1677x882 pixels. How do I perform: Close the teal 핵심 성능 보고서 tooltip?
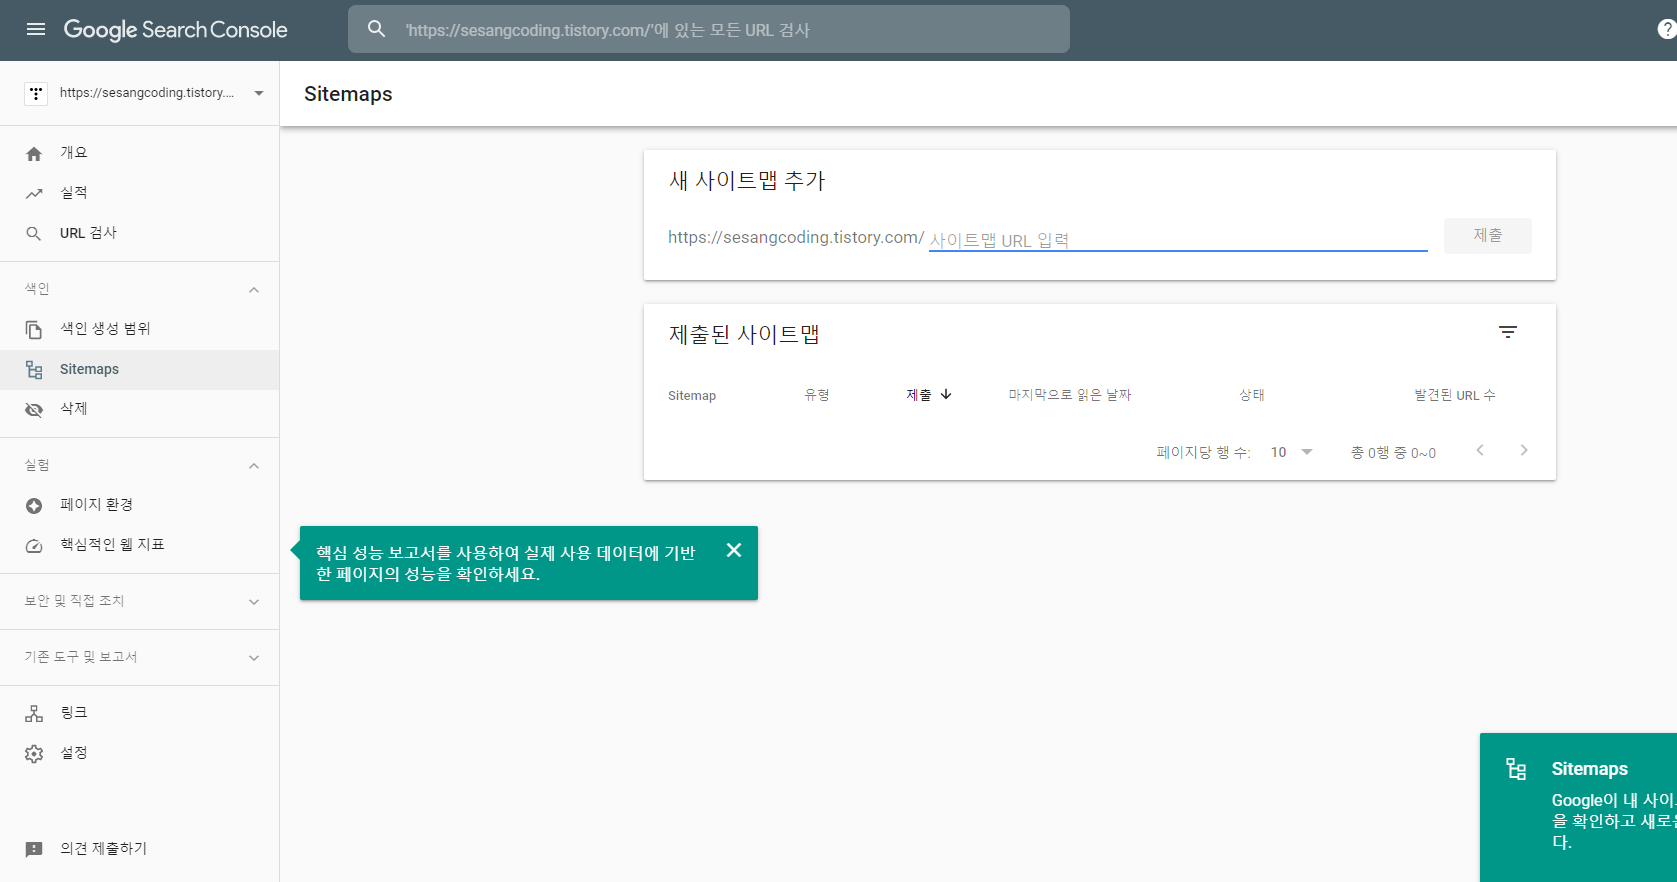click(734, 550)
